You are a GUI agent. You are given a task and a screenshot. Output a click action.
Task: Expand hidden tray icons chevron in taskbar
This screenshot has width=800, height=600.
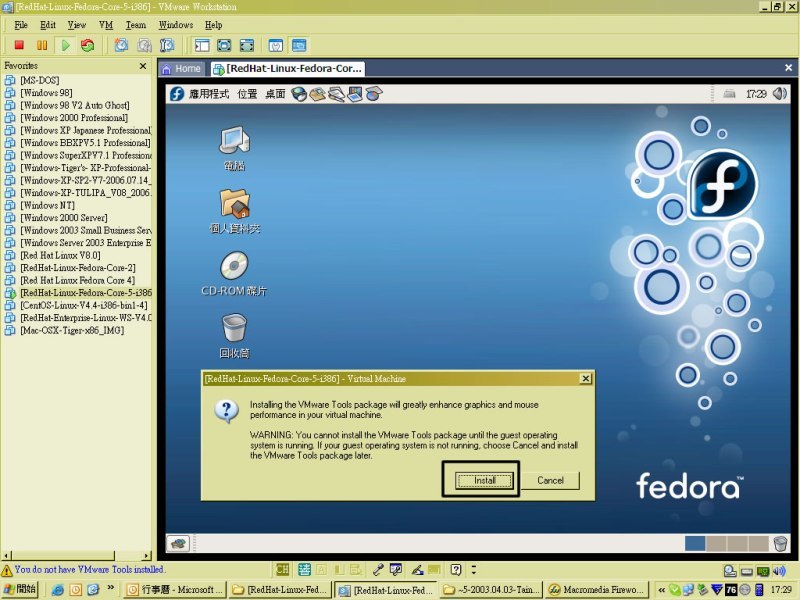coord(661,590)
